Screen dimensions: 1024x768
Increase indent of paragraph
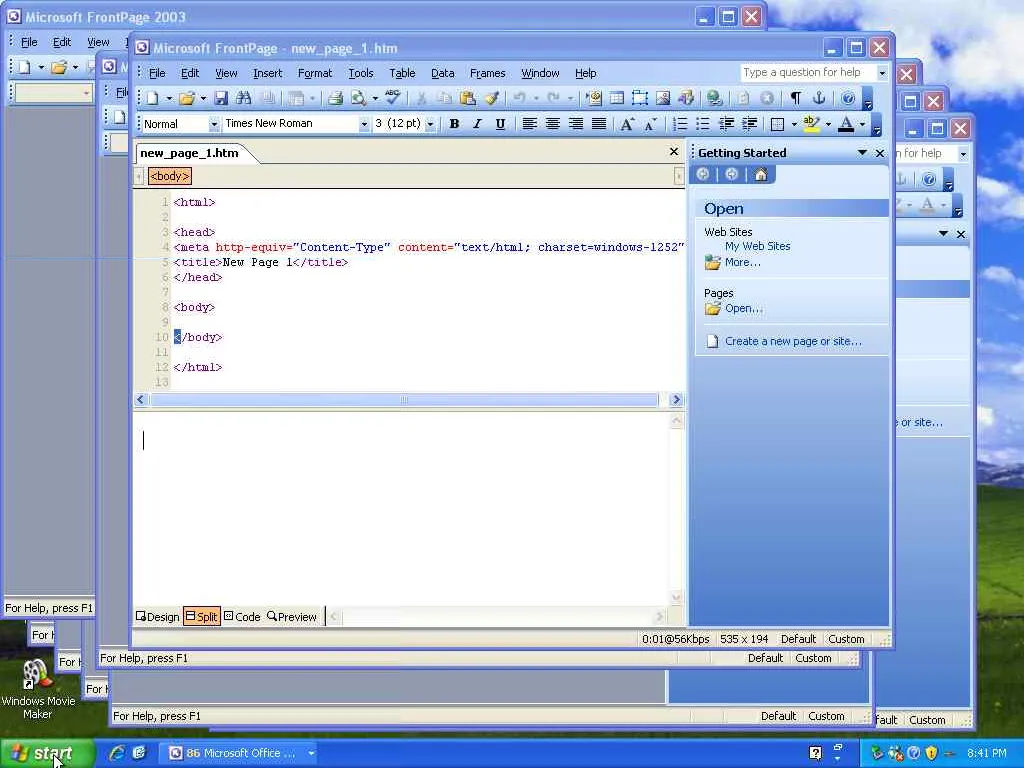coord(749,124)
